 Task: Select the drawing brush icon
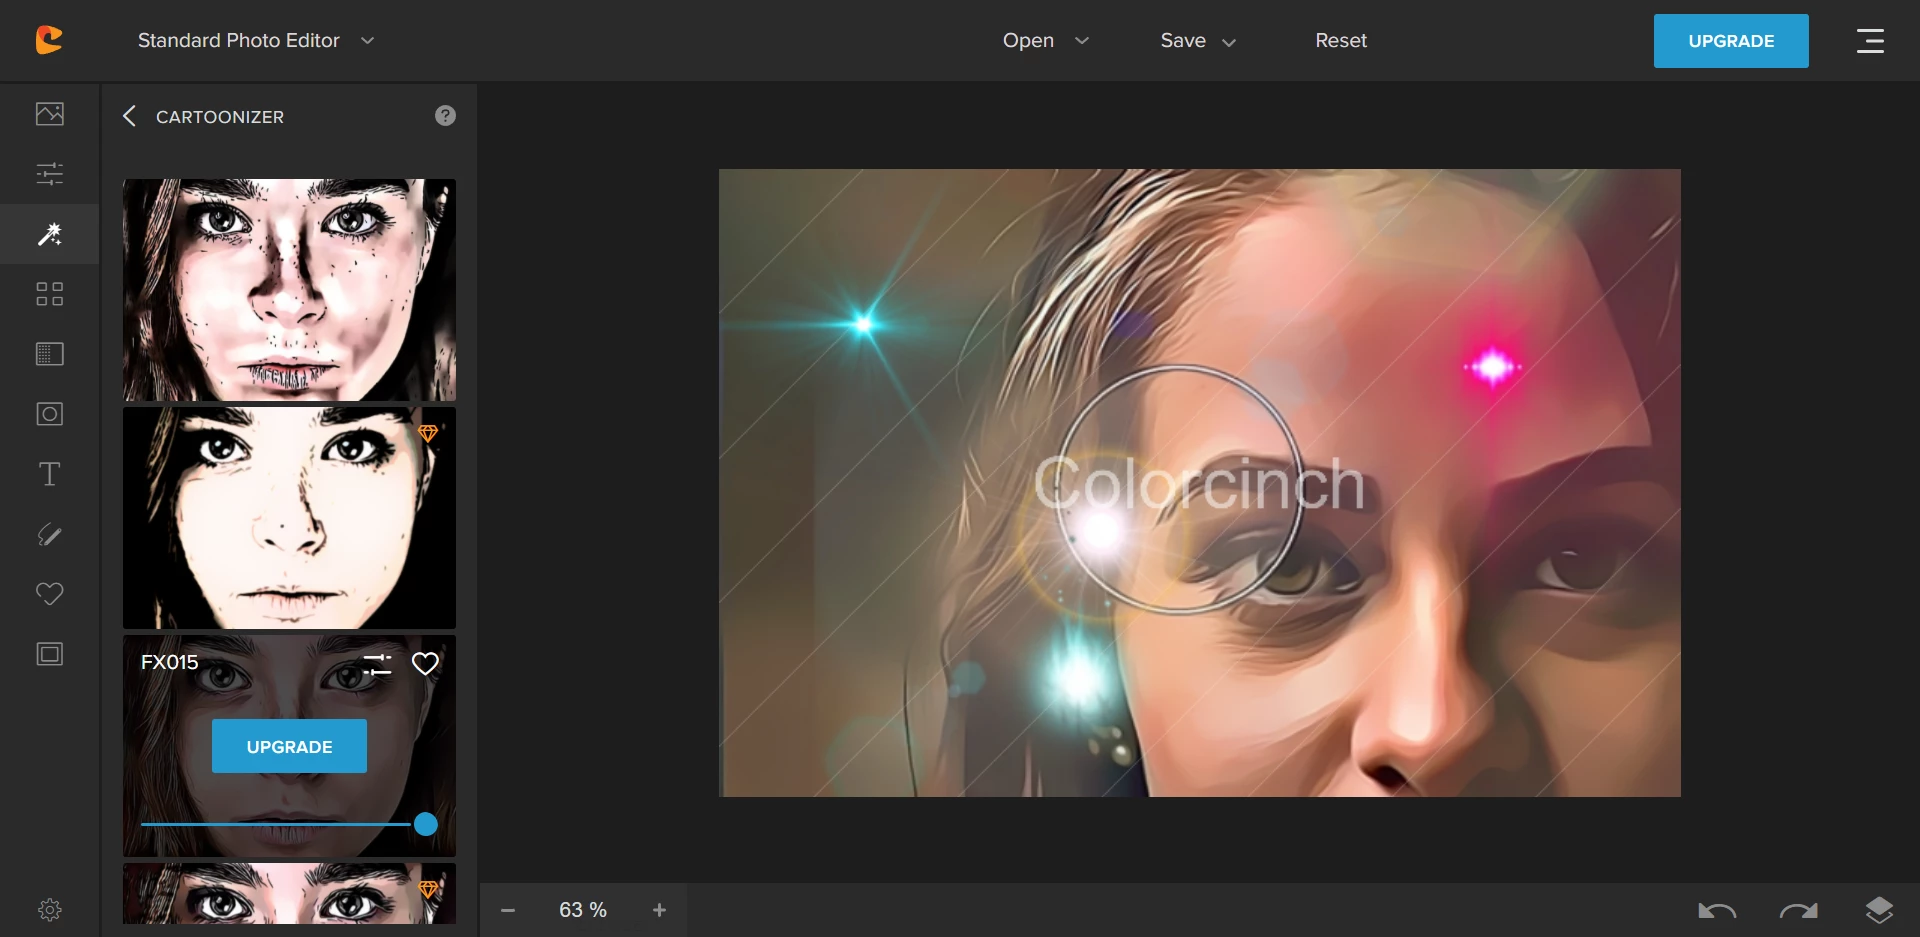click(x=49, y=534)
